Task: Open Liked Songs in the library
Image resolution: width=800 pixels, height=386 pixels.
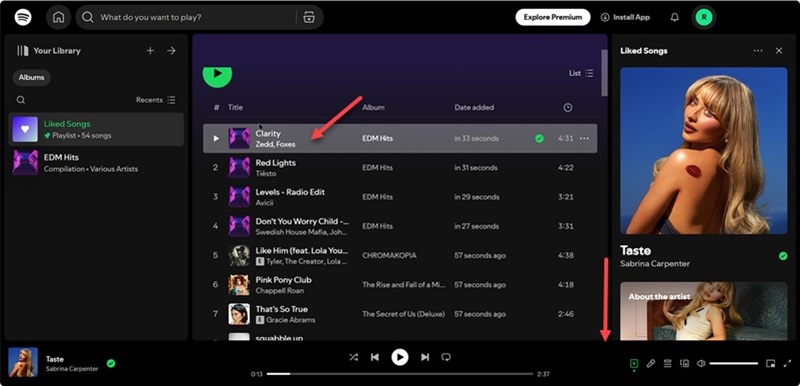Action: coord(96,130)
